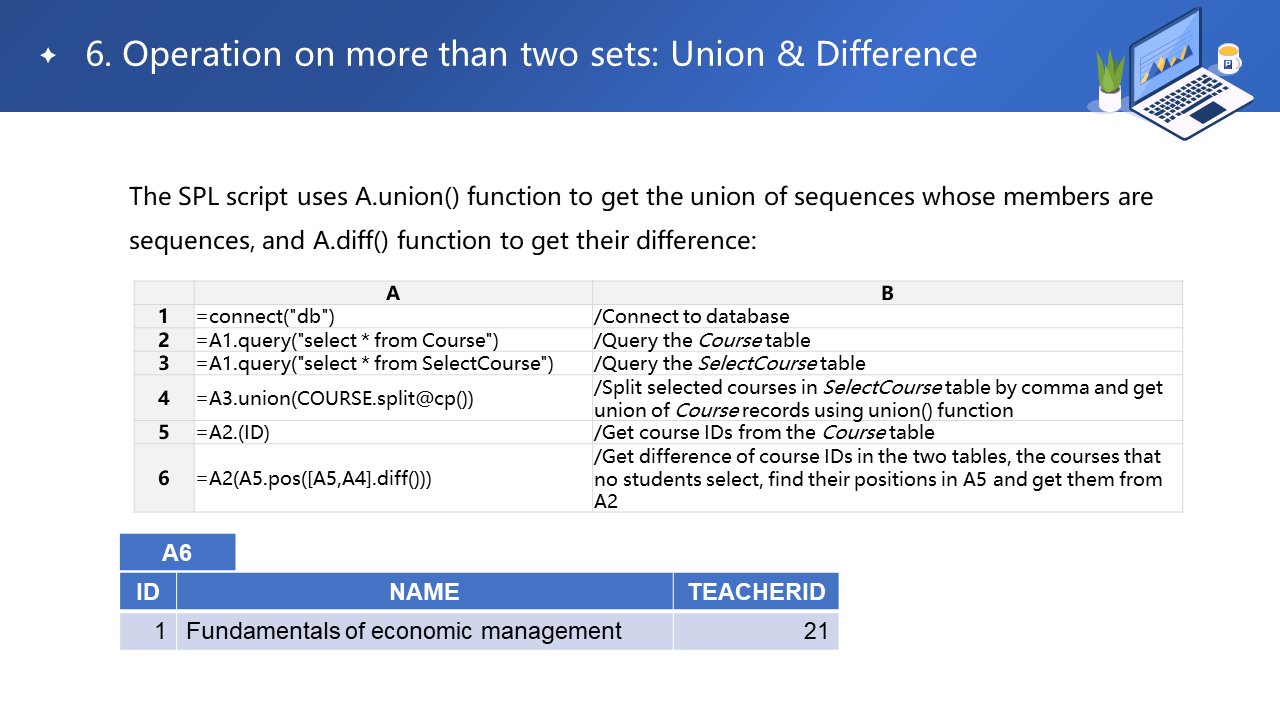Click the =A2.(ID) cell
This screenshot has width=1280, height=720.
click(x=393, y=433)
